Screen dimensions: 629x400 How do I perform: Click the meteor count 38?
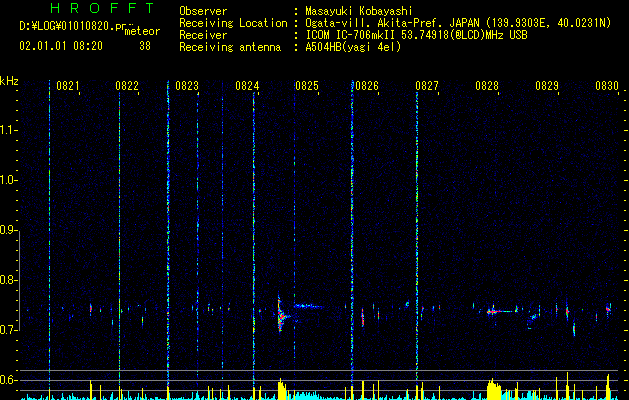point(145,46)
